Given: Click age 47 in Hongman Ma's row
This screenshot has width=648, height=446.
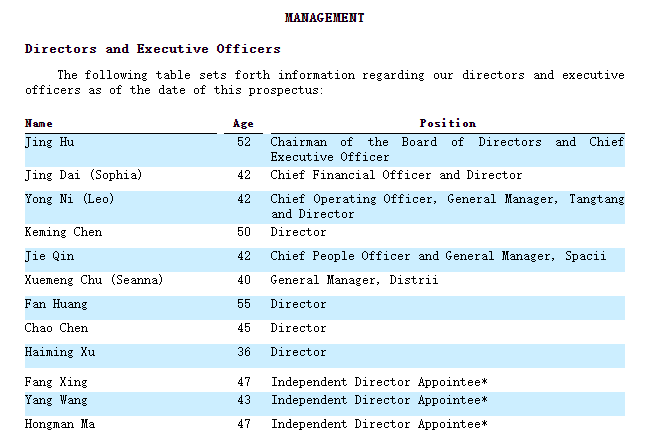Looking at the screenshot, I should click(244, 424).
